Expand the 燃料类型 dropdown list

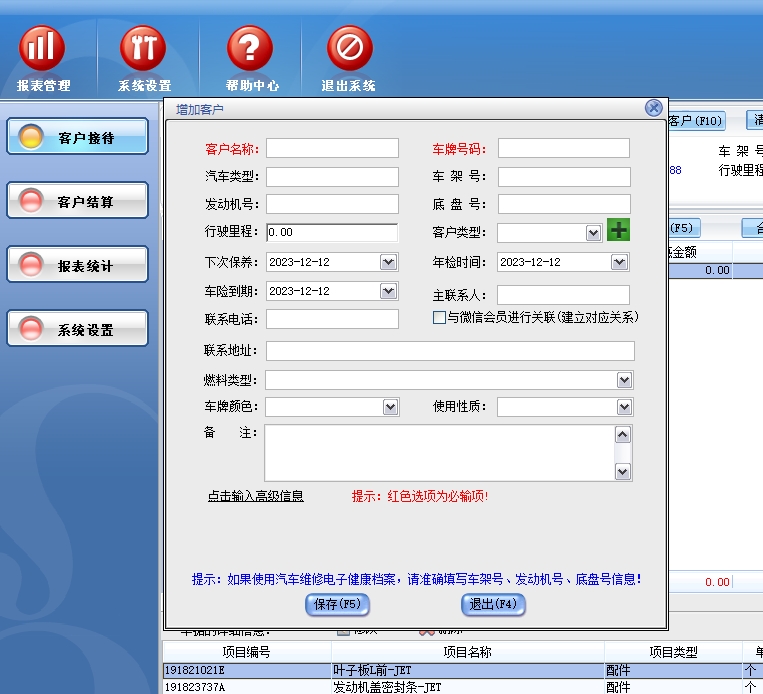(624, 380)
